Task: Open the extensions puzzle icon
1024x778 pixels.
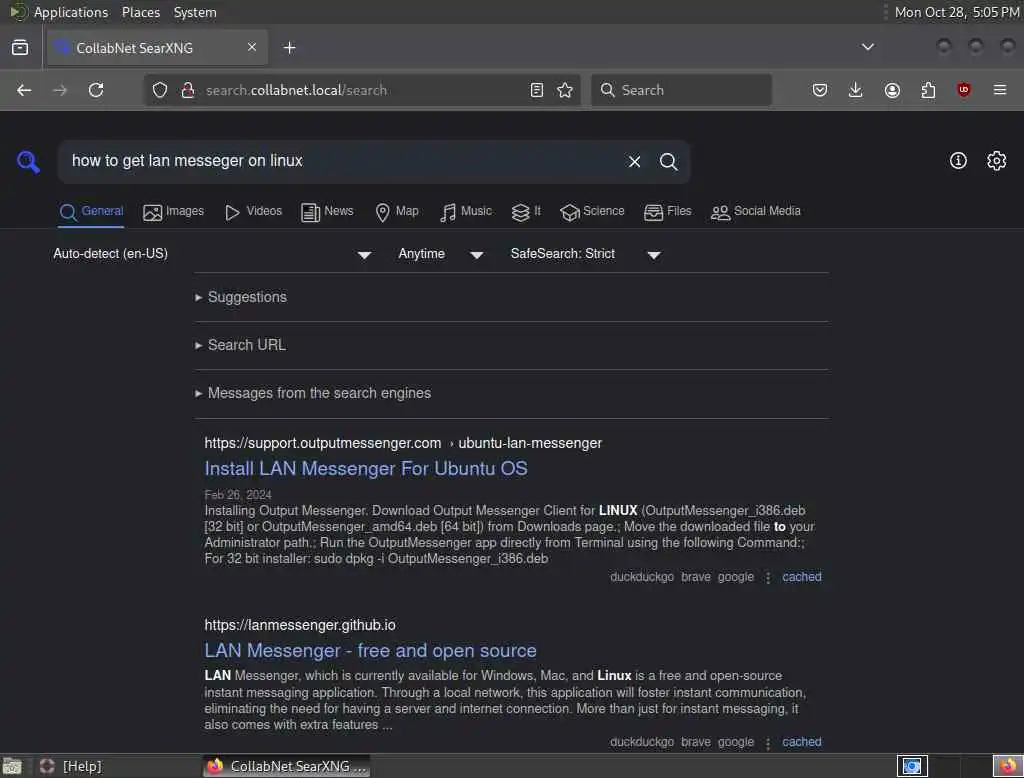Action: click(928, 90)
